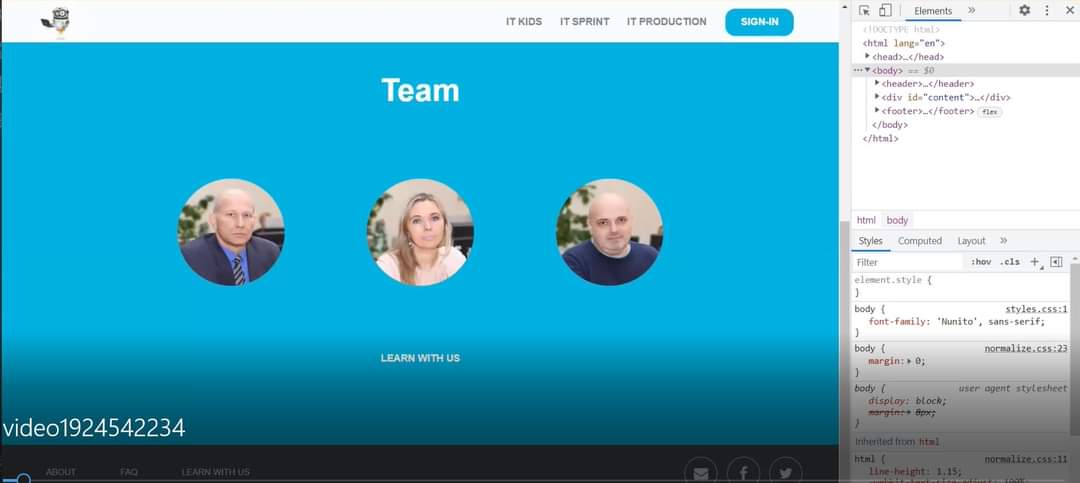Select the inspect element picker tool
Screen dimensions: 1080x483
coord(864,10)
